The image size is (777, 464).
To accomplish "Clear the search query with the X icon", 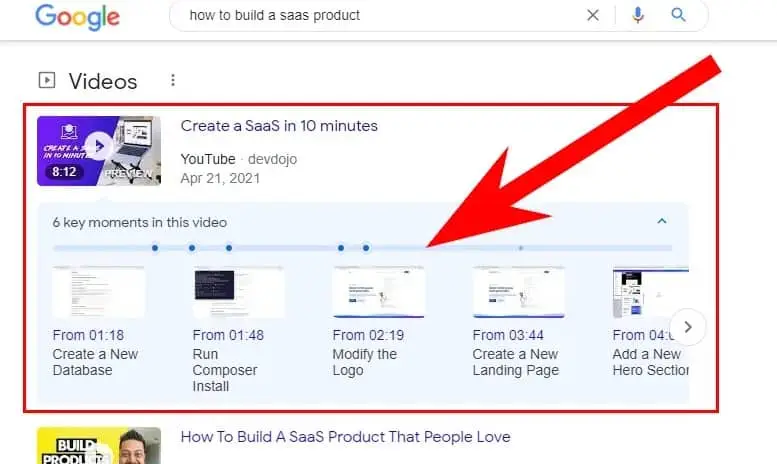I will 593,15.
